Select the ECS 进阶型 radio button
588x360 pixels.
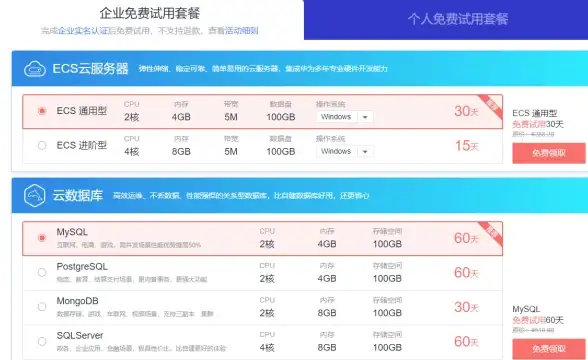42,146
